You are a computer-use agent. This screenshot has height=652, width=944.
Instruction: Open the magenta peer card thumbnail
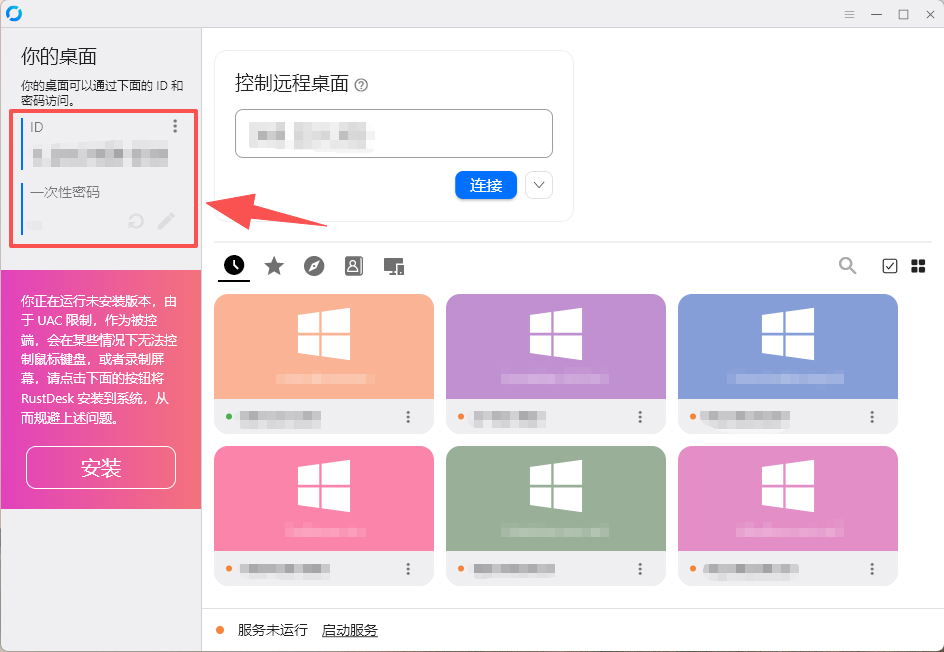pyautogui.click(x=787, y=498)
